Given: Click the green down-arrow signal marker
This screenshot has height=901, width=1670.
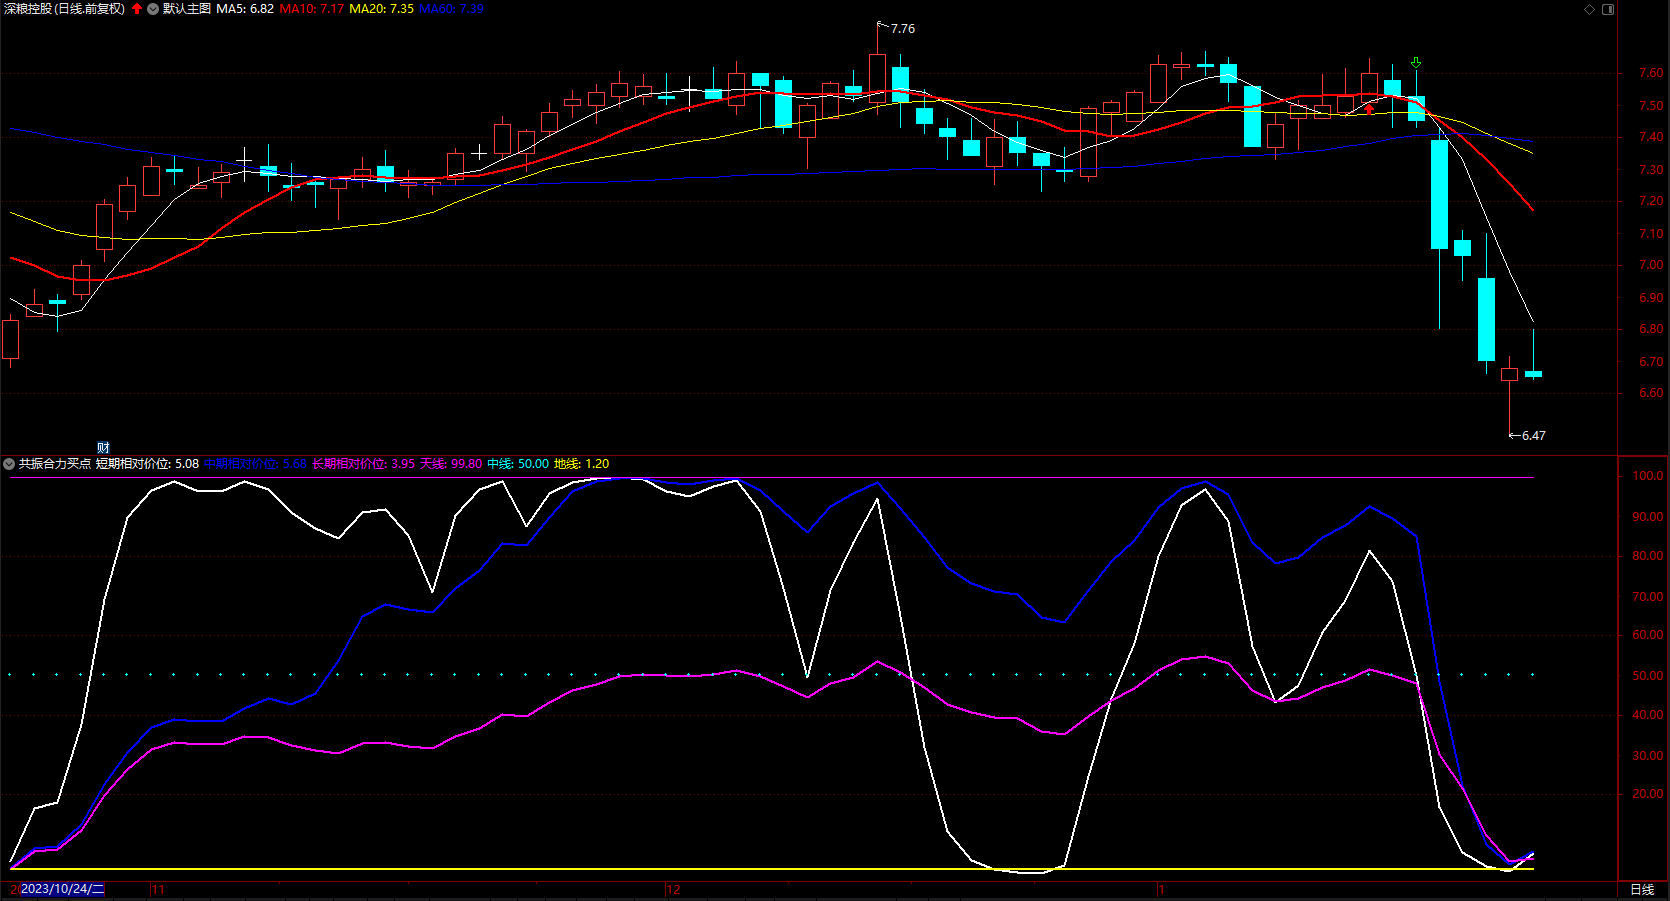Looking at the screenshot, I should pos(1416,63).
